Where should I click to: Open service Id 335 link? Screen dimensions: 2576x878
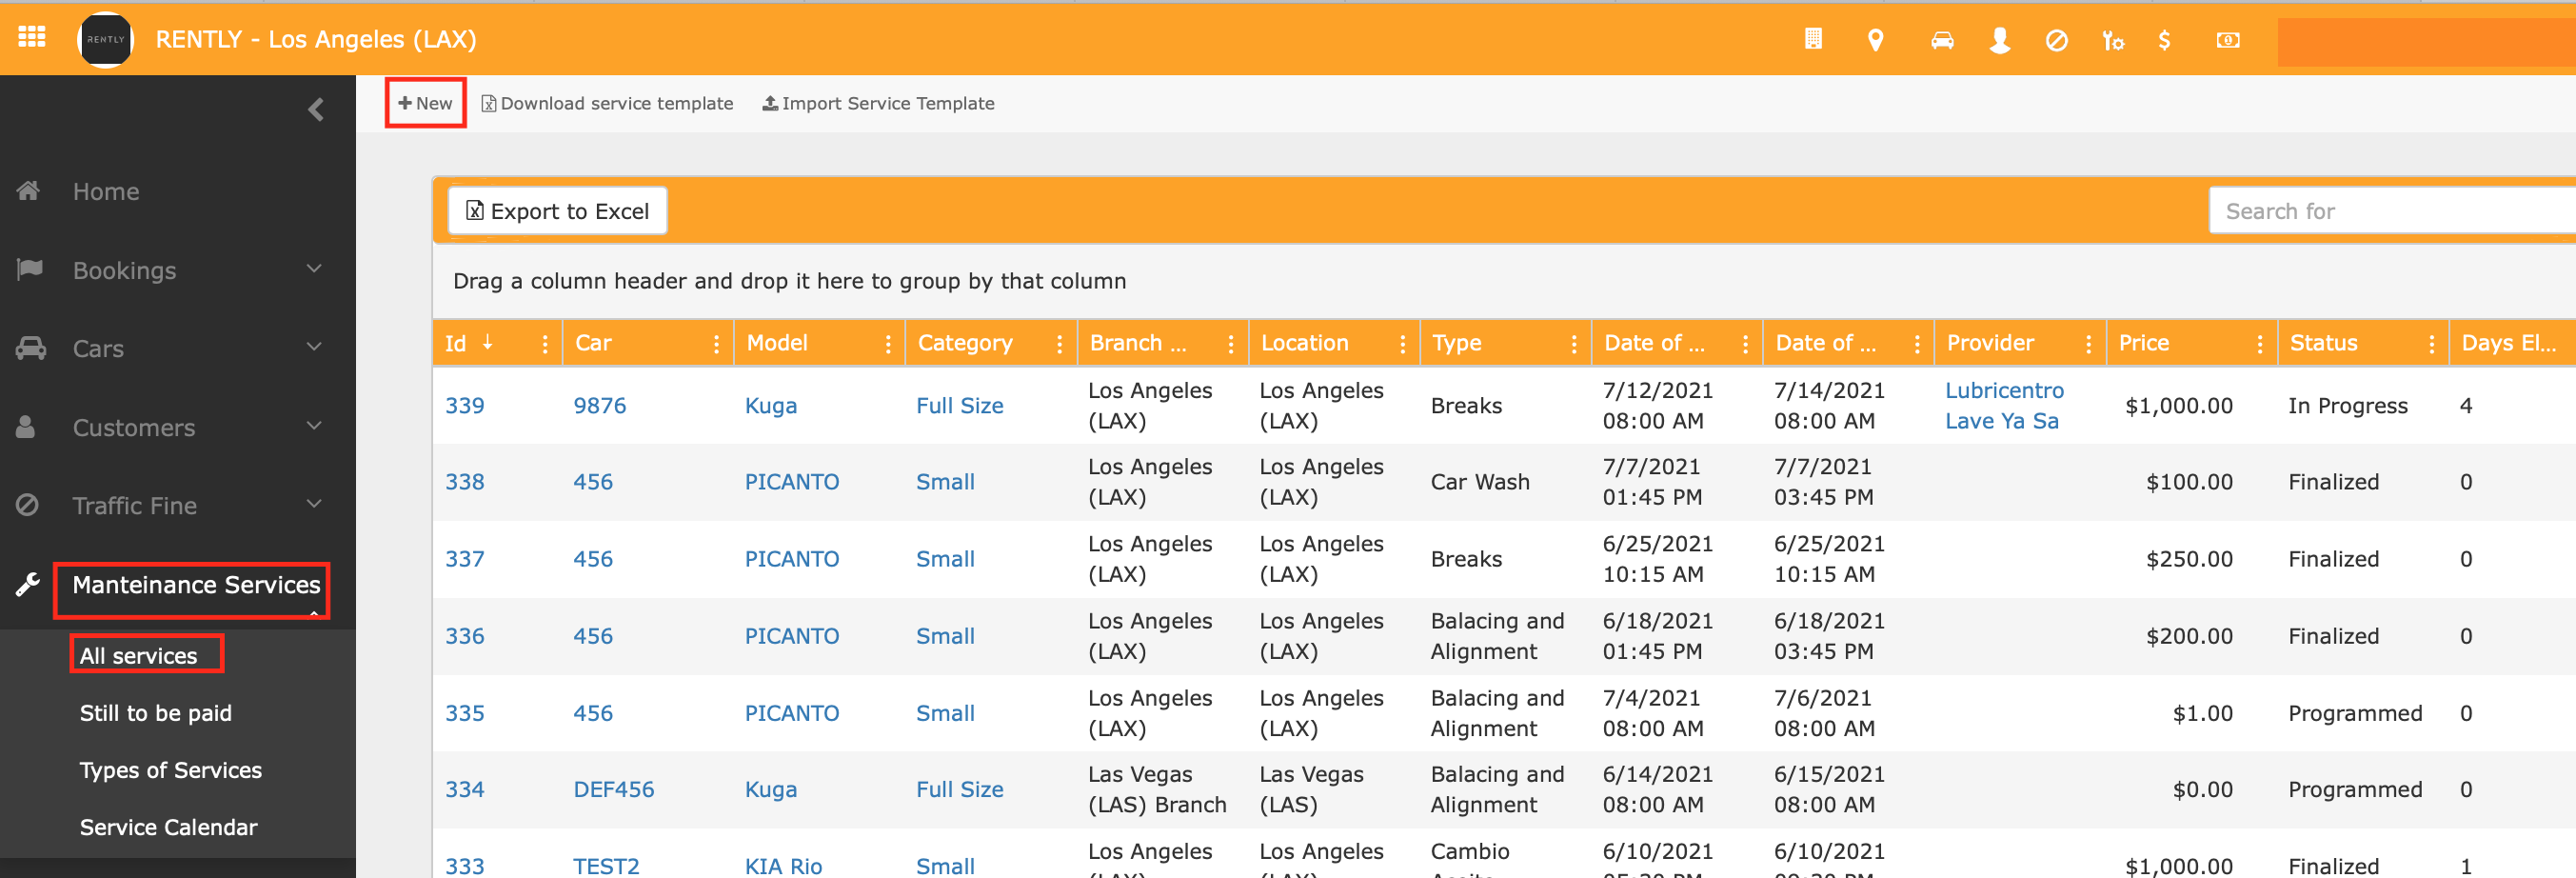coord(465,713)
